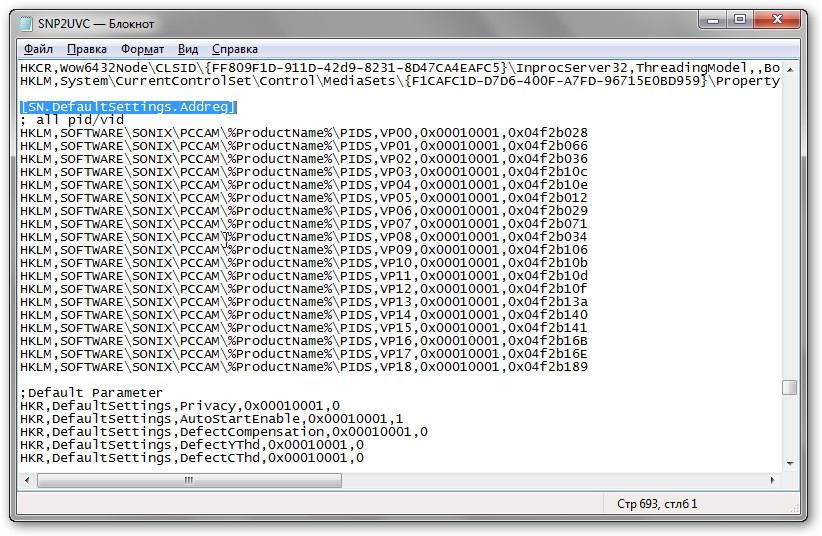Viewport: 822px width, 536px height.
Task: Click the Notepad icon in the title bar
Action: 29,23
